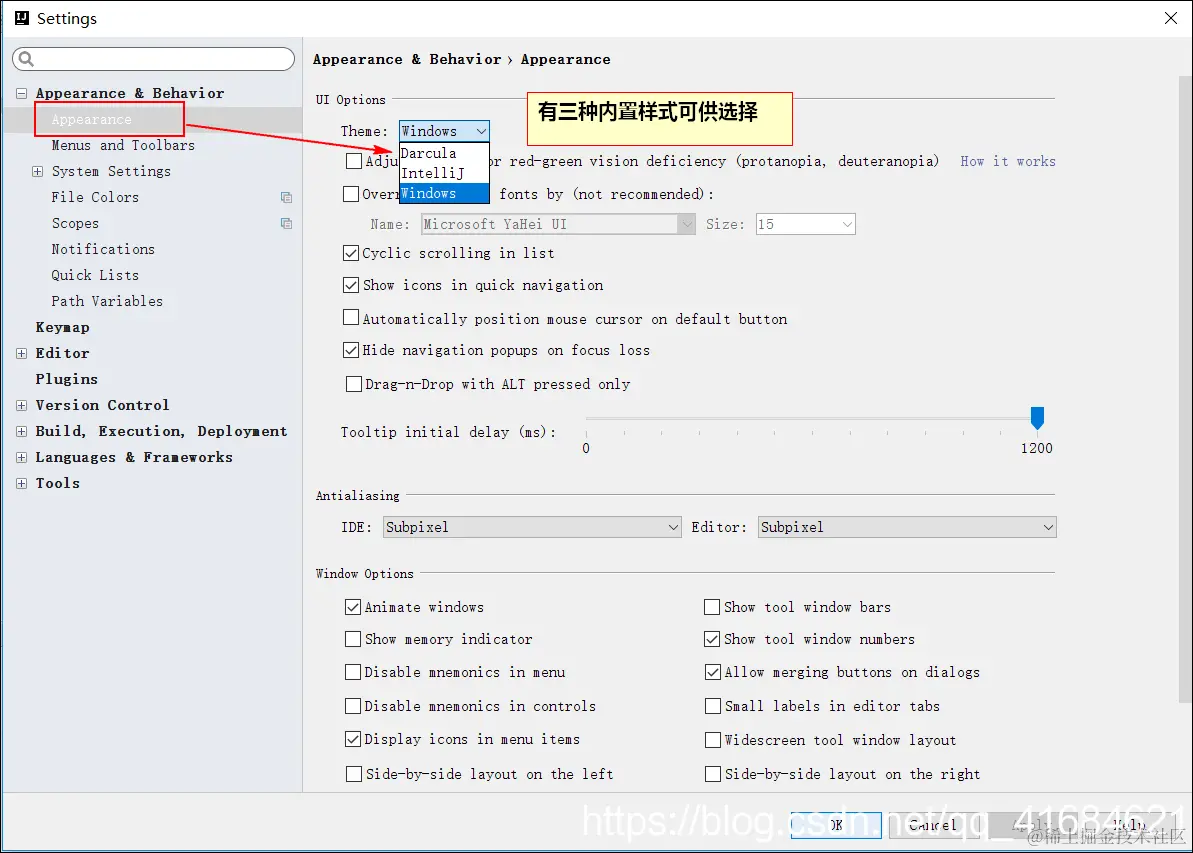Open Quick Lists settings page

coord(95,275)
